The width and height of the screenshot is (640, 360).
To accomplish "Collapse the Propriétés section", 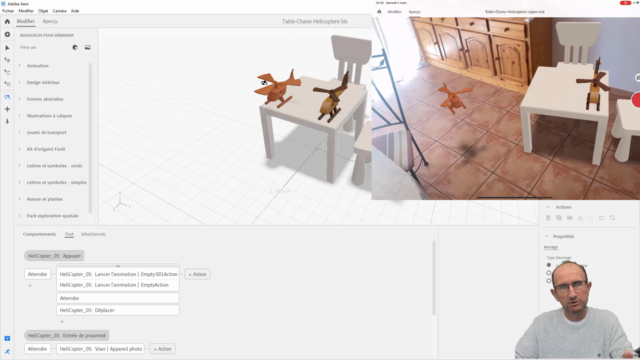I will 547,236.
